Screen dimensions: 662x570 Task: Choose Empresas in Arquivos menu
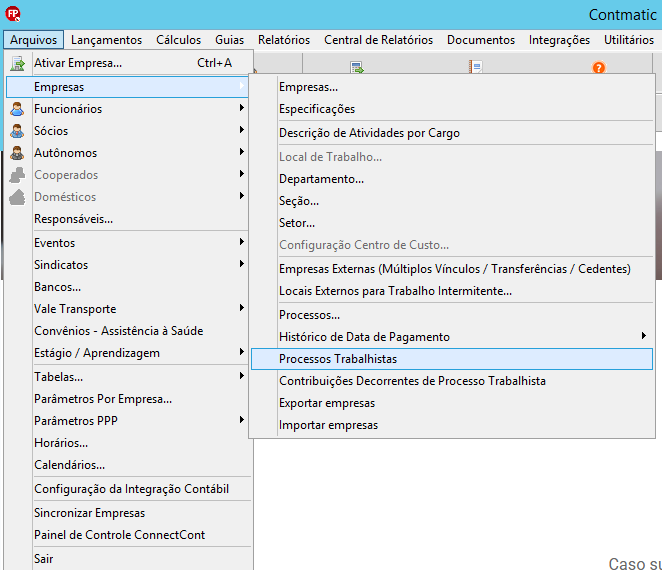(x=128, y=87)
